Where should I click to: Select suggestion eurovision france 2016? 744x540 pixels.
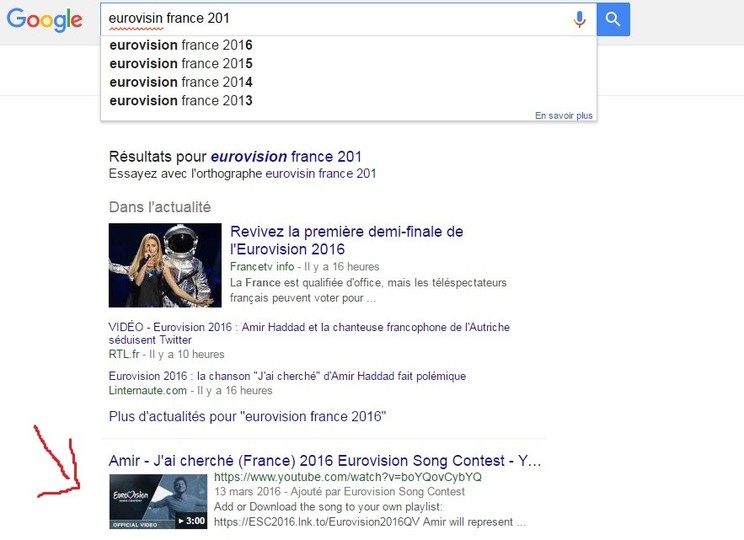pos(181,45)
